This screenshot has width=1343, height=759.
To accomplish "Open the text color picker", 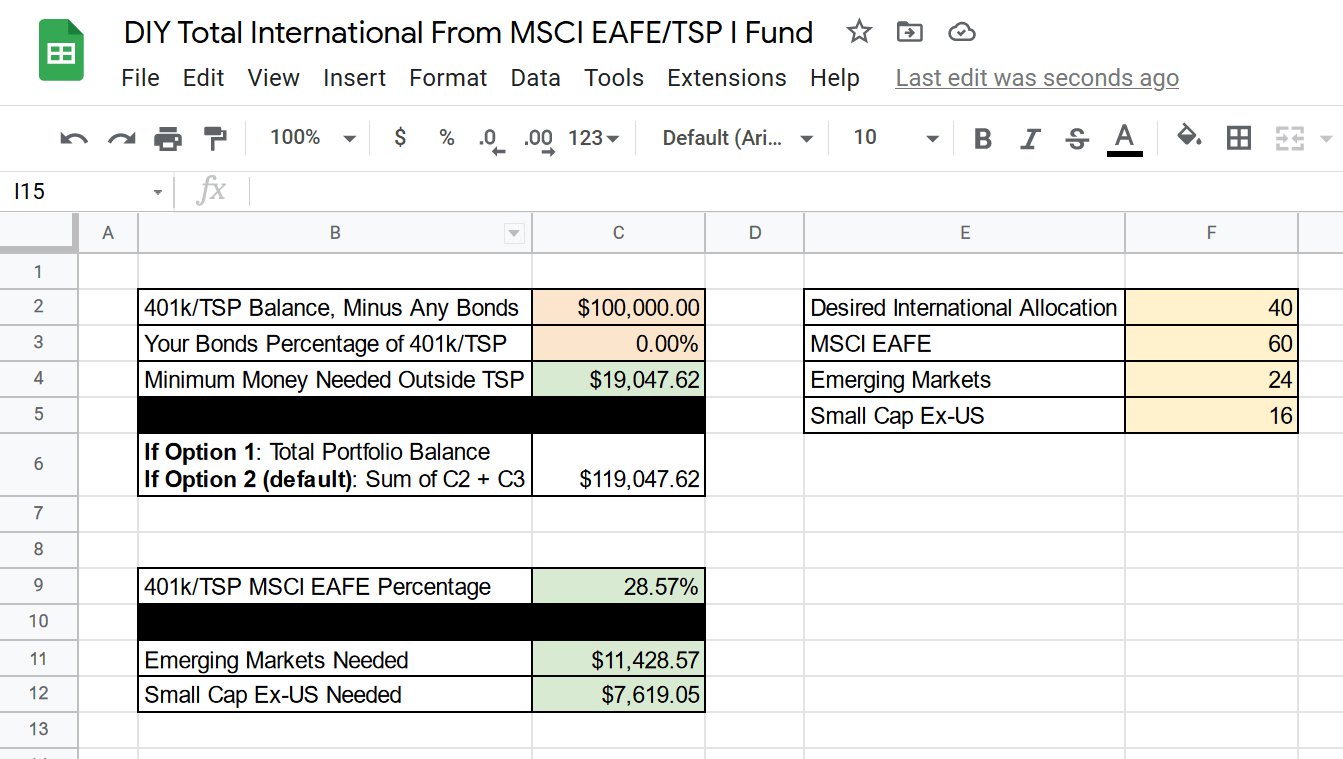I will click(x=1125, y=138).
